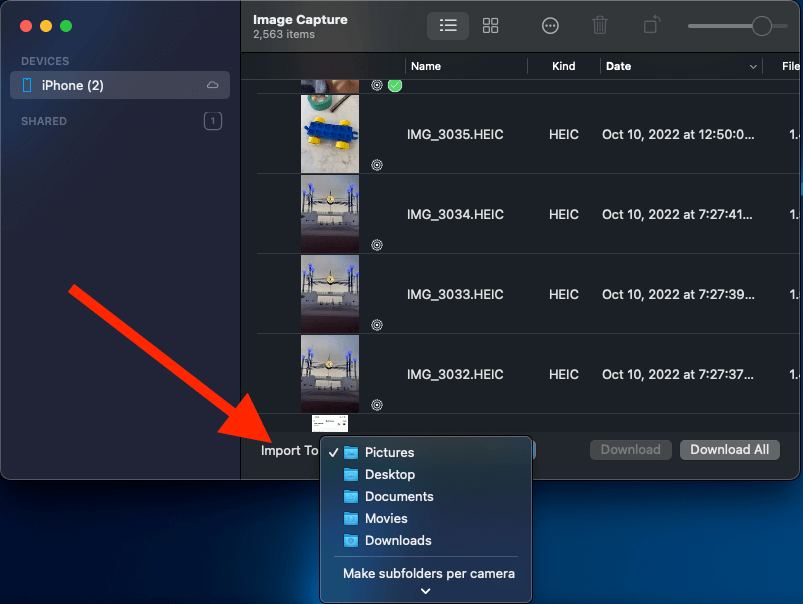Click the cloud icon beside iPhone (2)
Screen dimensions: 803x604
pos(213,85)
